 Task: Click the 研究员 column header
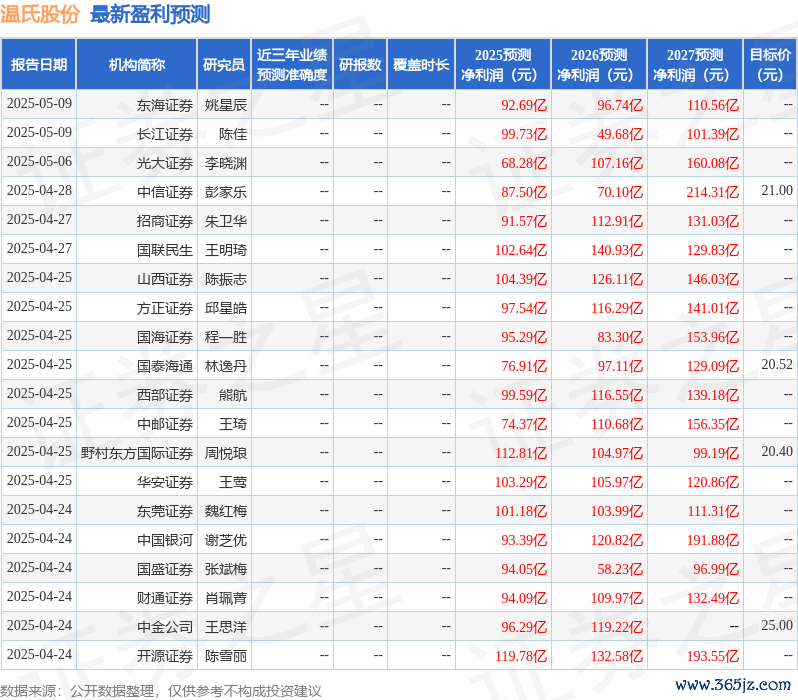point(224,65)
